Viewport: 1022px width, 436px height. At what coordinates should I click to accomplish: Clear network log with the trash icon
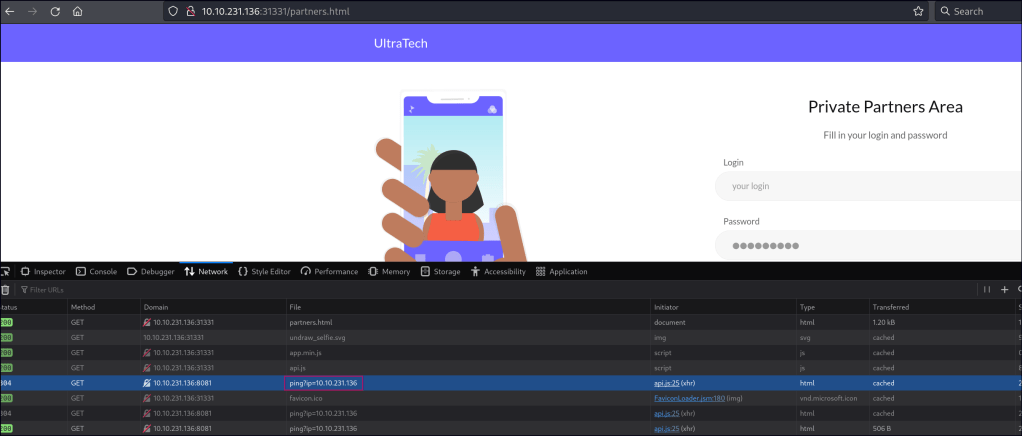(x=5, y=289)
